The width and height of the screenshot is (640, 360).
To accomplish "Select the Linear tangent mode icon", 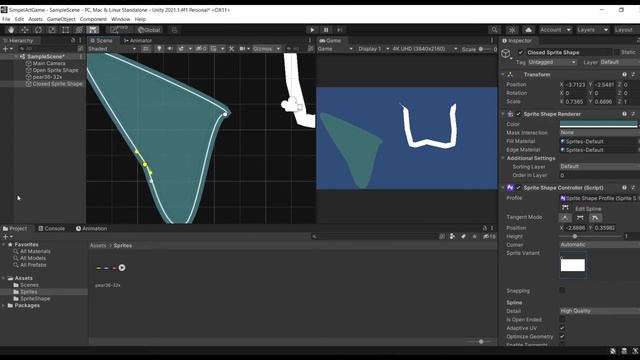I will tap(565, 218).
